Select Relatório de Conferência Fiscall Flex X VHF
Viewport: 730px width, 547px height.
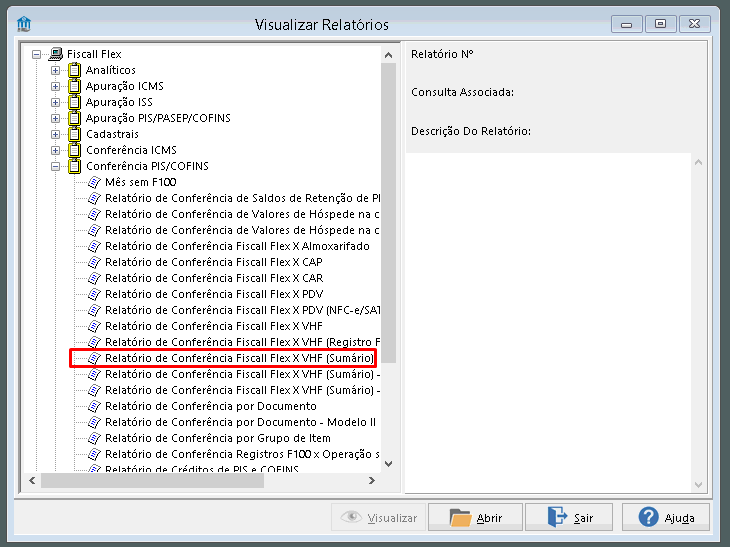(214, 326)
